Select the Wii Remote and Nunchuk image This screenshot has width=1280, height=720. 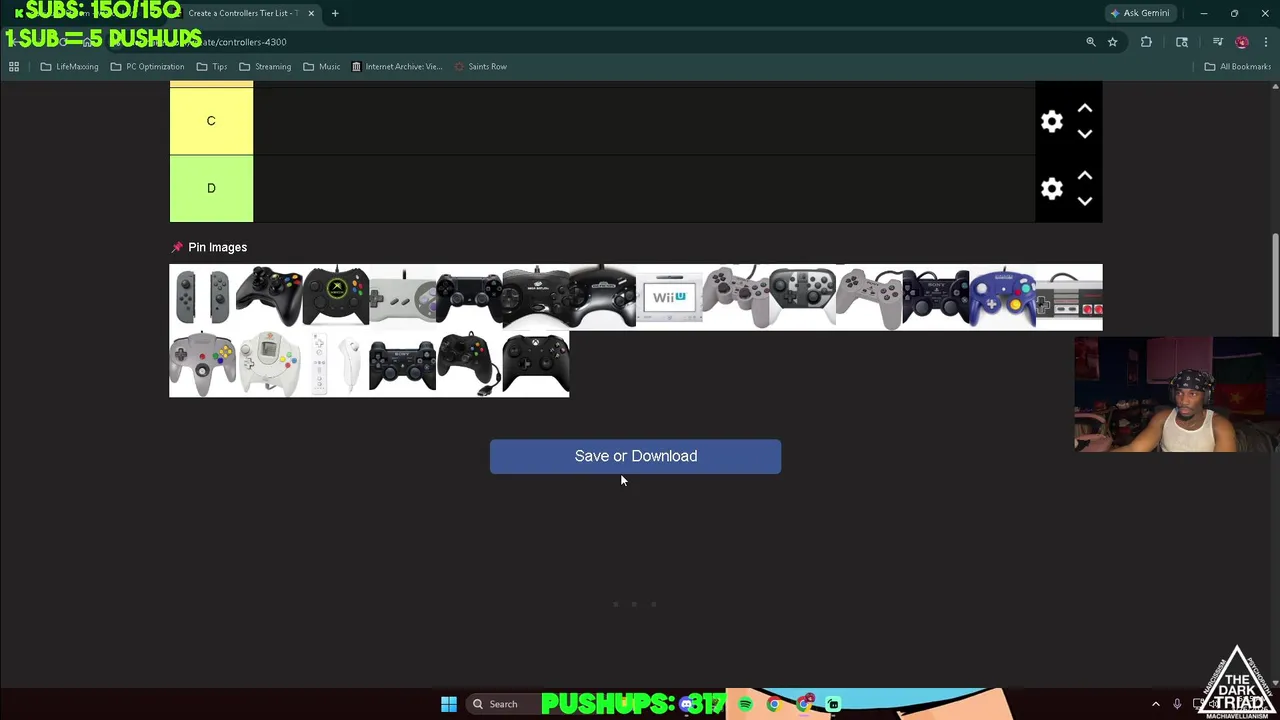(336, 364)
